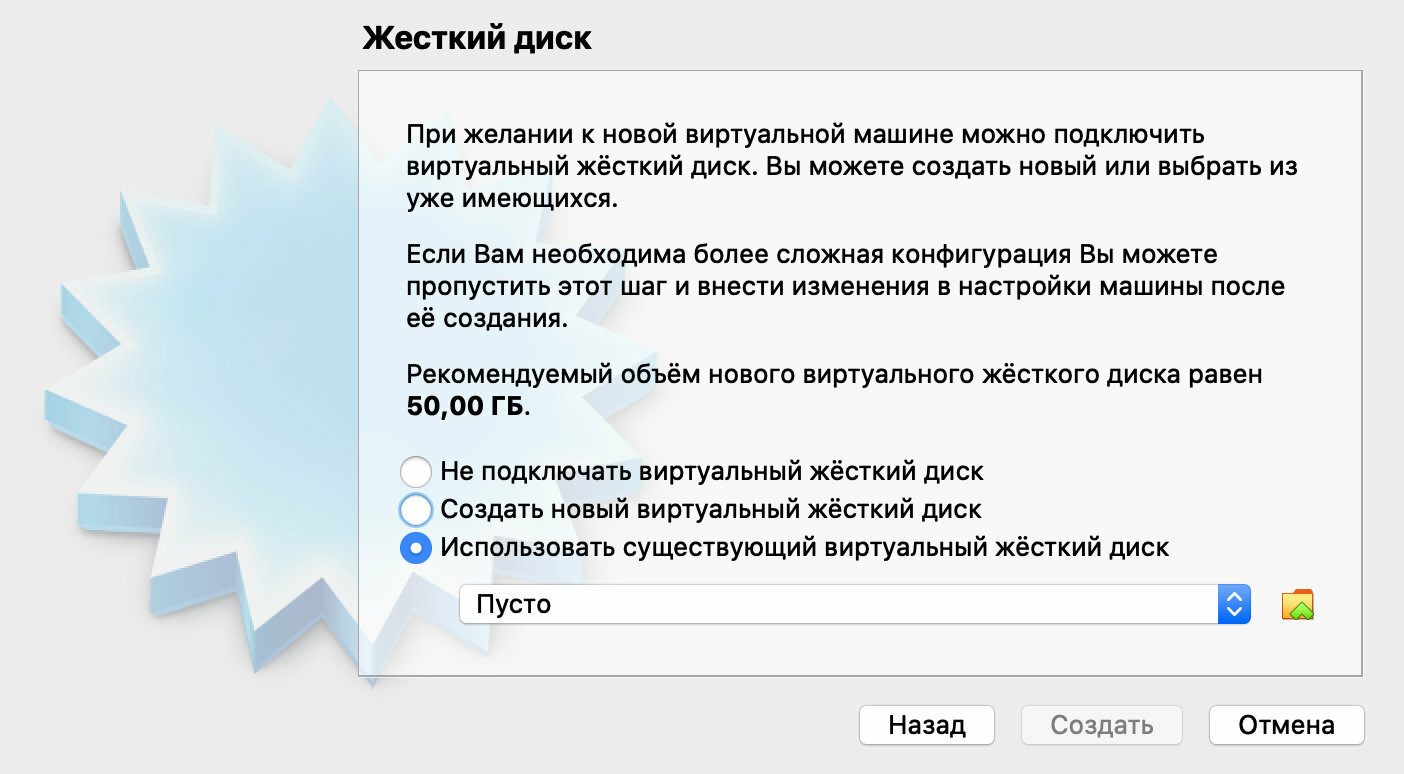Viewport: 1404px width, 774px height.
Task: Click the 'Рекомендуемый объём' sentence
Action: tap(835, 391)
